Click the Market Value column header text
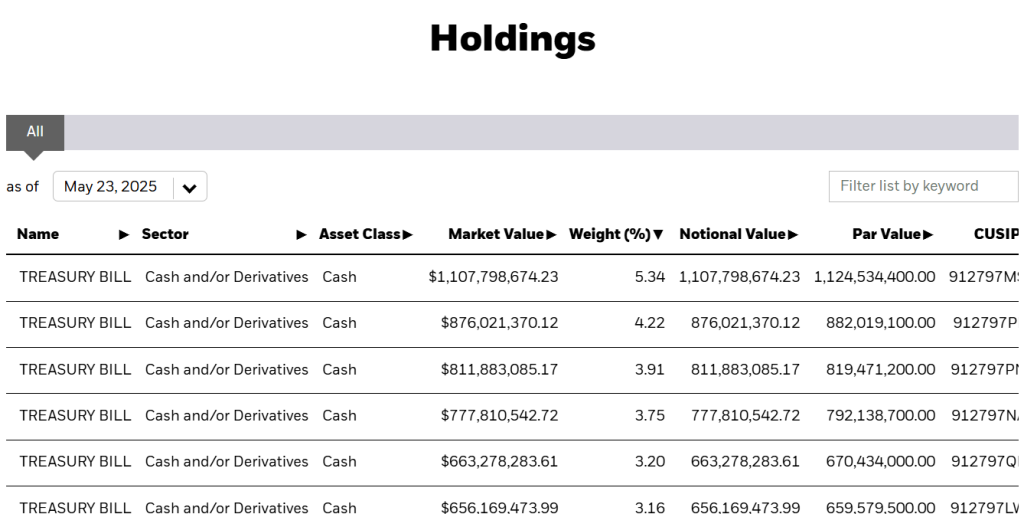 [496, 234]
